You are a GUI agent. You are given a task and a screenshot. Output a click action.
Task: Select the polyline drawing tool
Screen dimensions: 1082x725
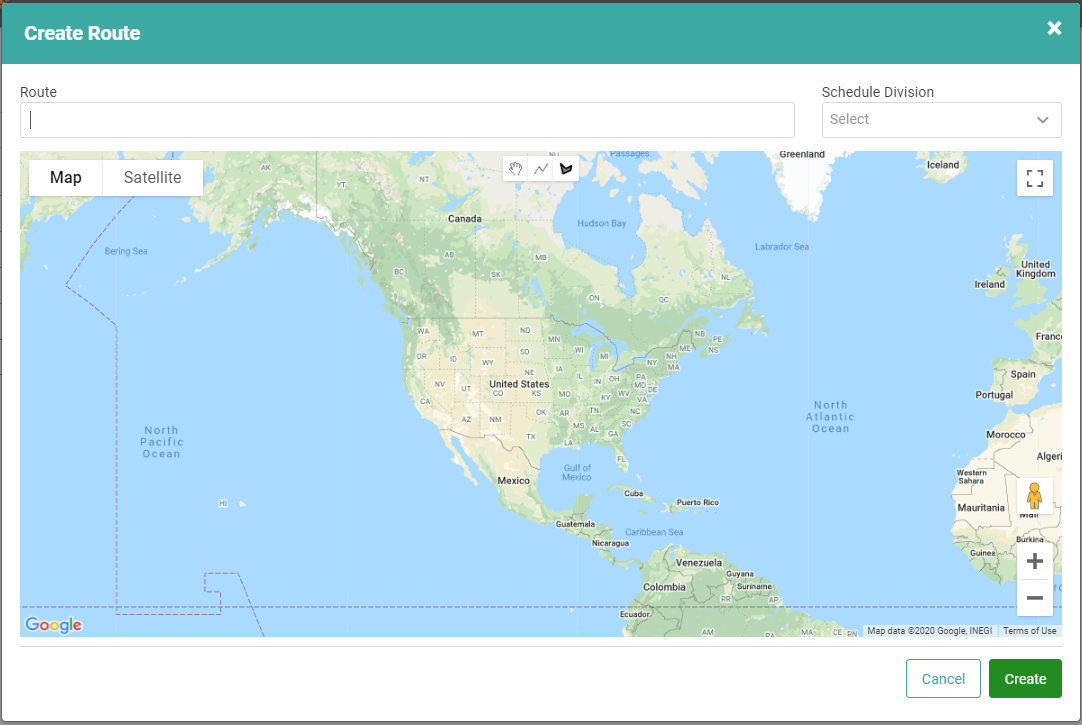(541, 168)
